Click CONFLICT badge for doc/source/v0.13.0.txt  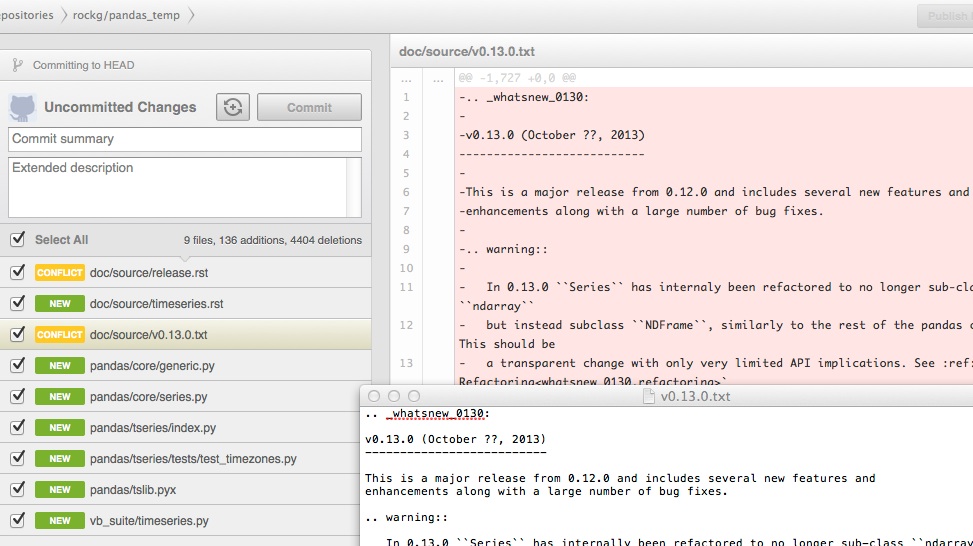(60, 334)
